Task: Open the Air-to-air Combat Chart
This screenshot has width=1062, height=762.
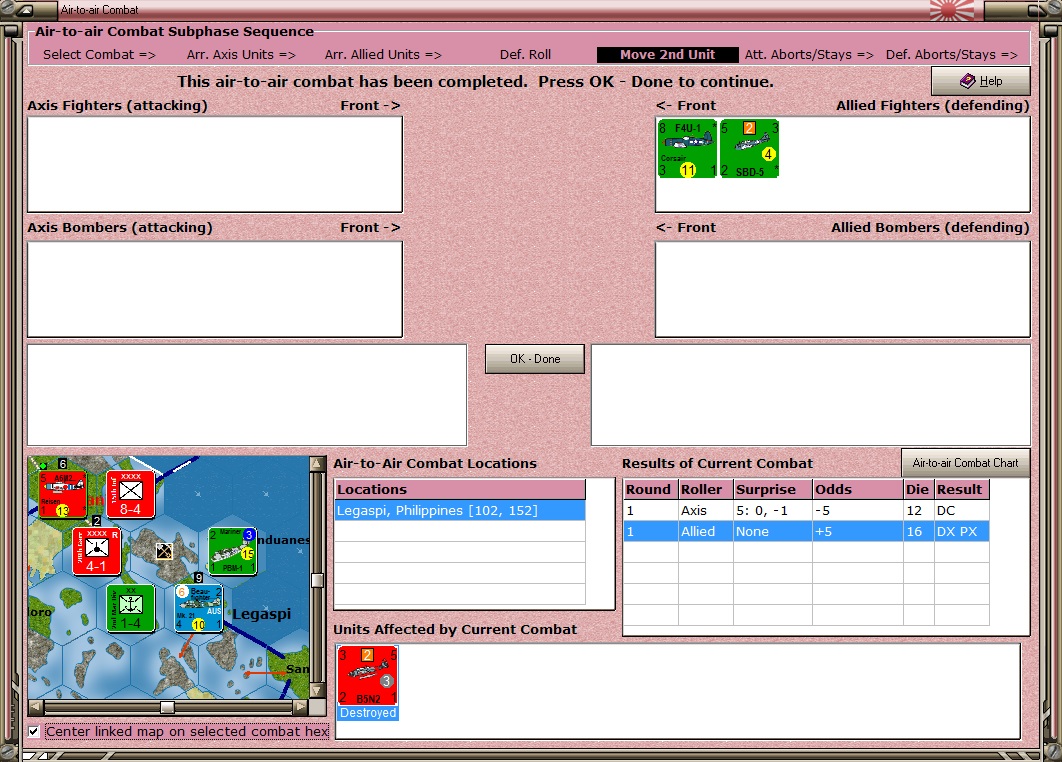Action: click(965, 463)
